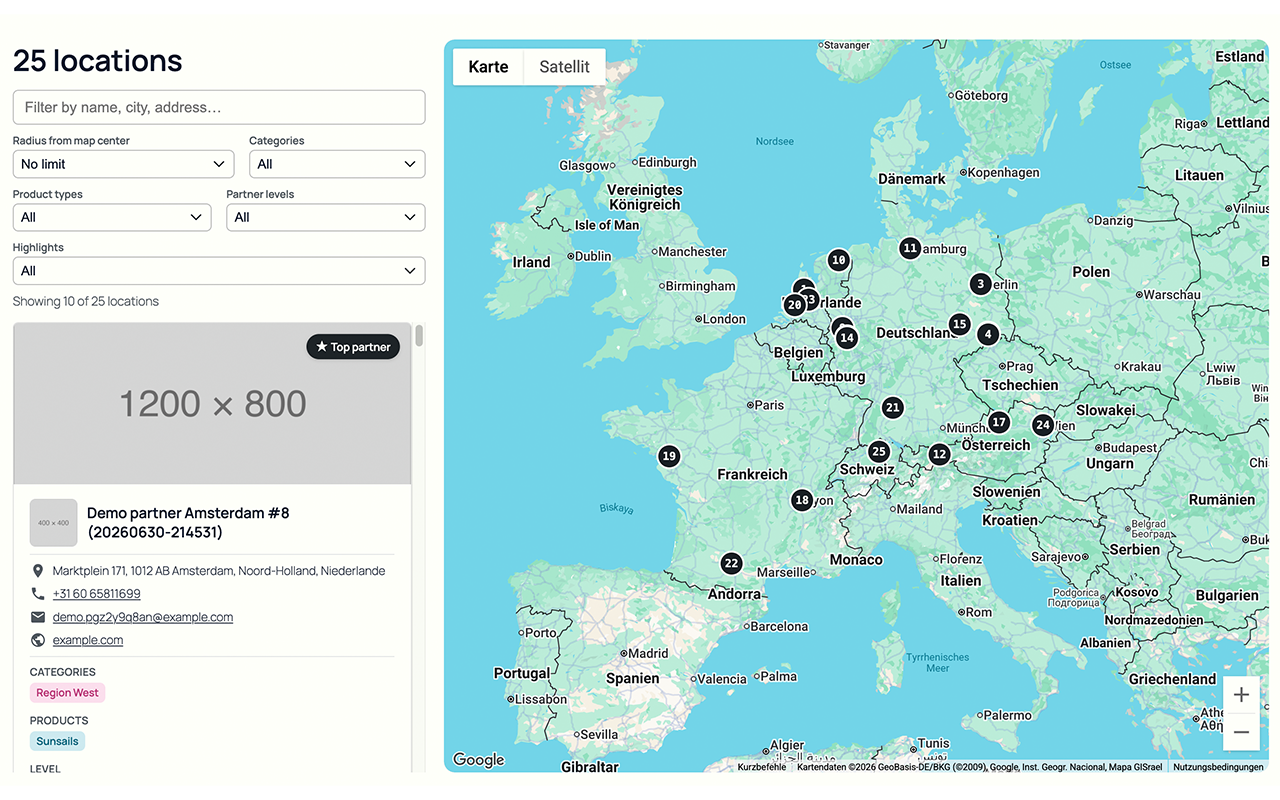The width and height of the screenshot is (1280, 800).
Task: Switch to Satellit map view
Action: coord(565,67)
